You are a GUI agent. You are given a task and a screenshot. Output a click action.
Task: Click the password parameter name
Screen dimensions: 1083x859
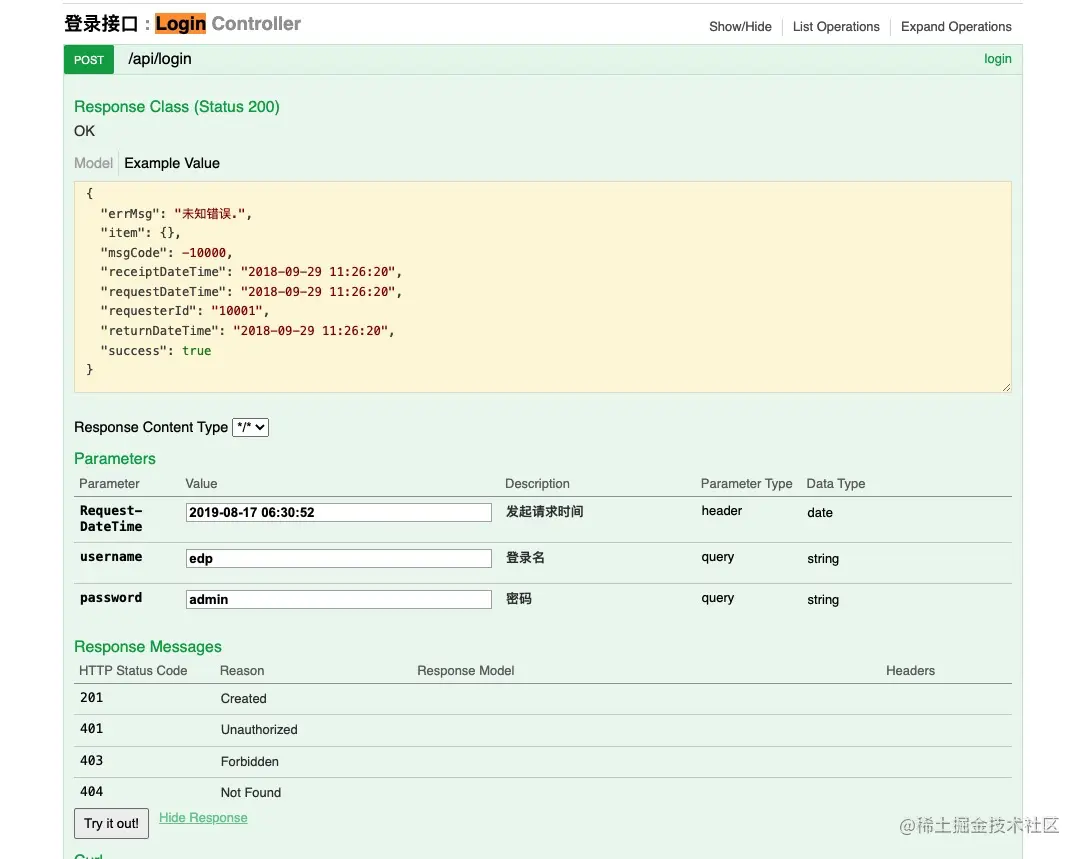(x=111, y=598)
